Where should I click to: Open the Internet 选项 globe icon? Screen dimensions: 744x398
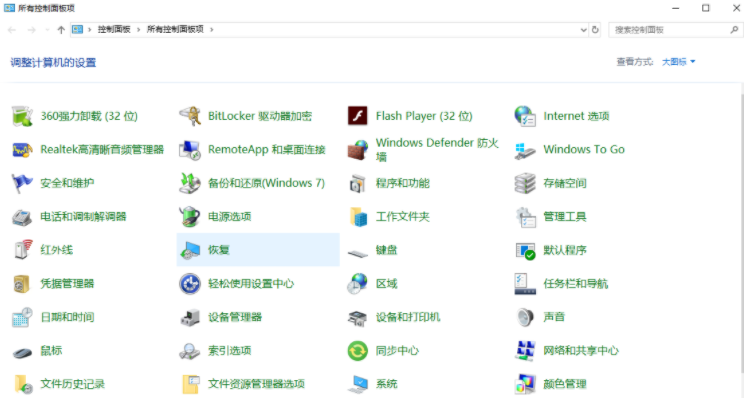[525, 116]
